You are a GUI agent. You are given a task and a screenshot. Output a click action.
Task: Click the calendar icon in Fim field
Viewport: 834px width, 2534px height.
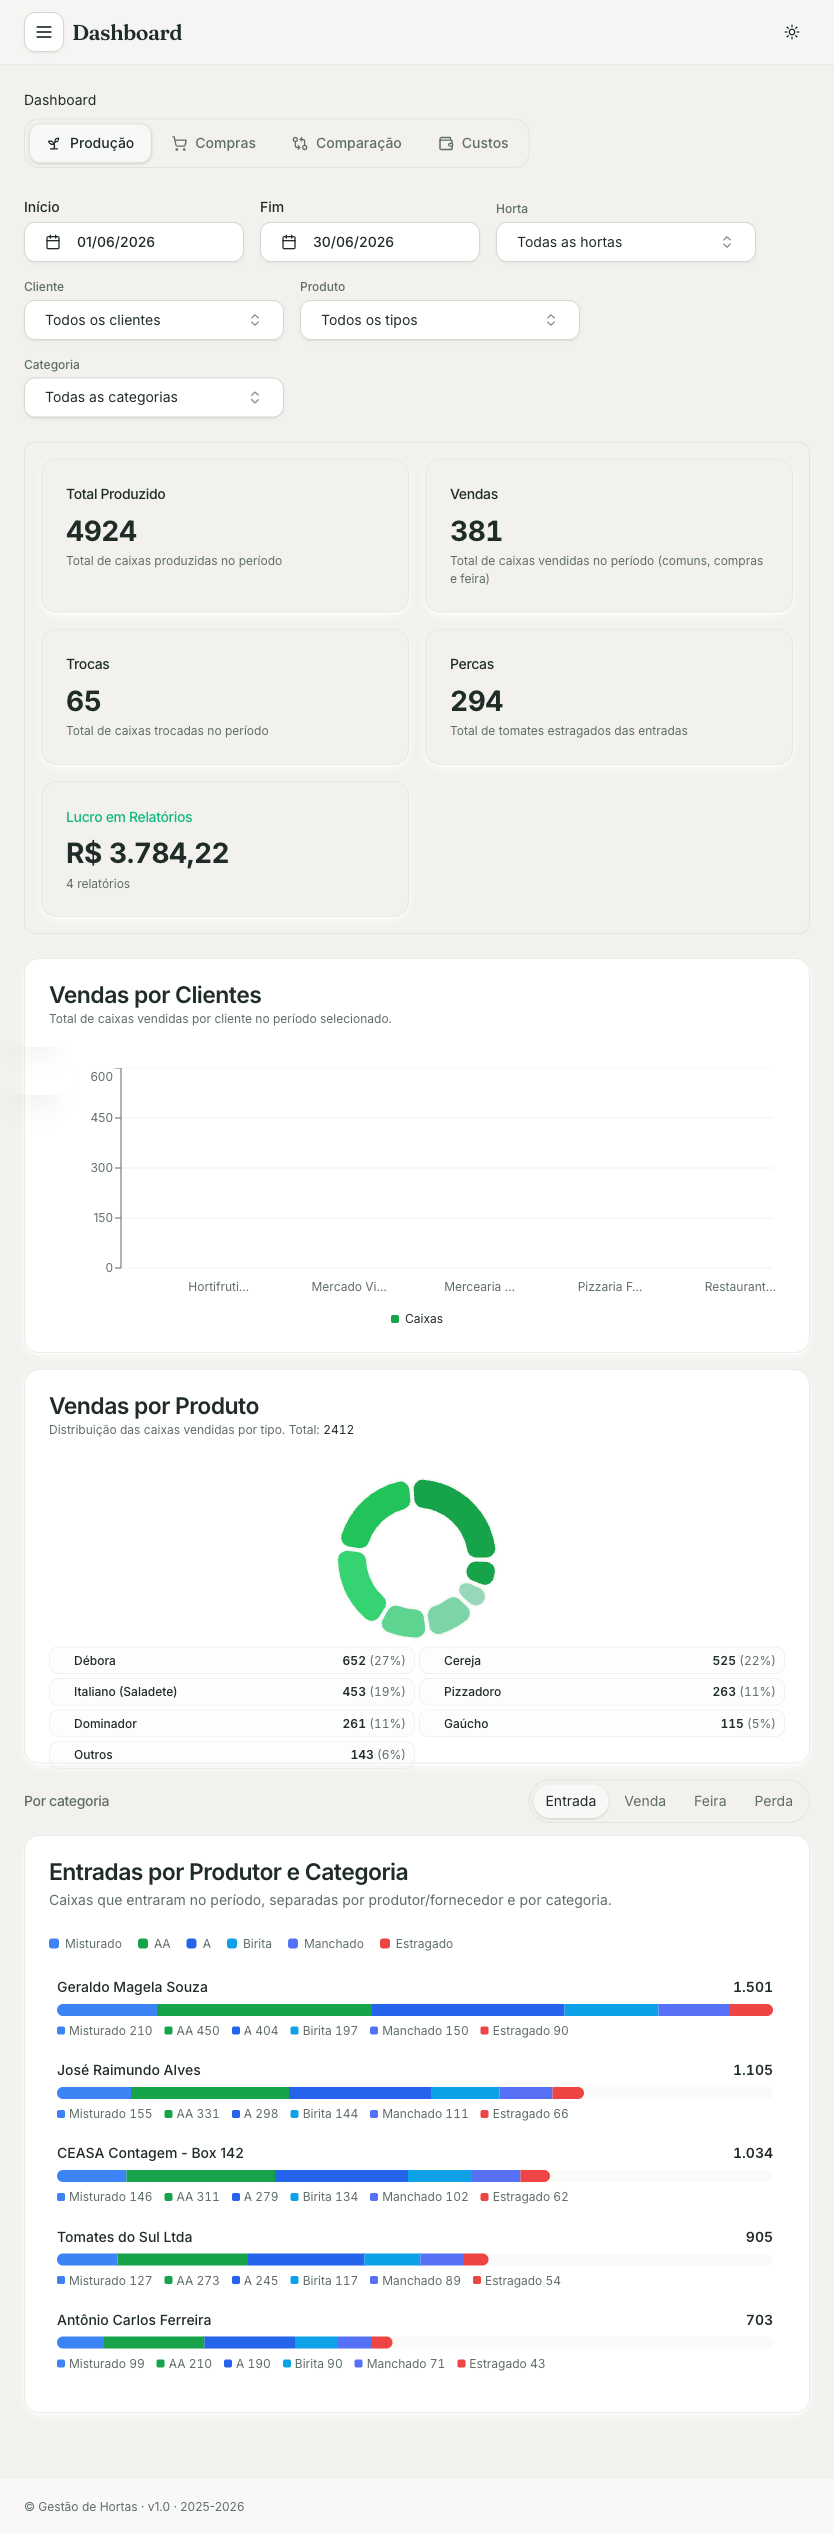(289, 242)
